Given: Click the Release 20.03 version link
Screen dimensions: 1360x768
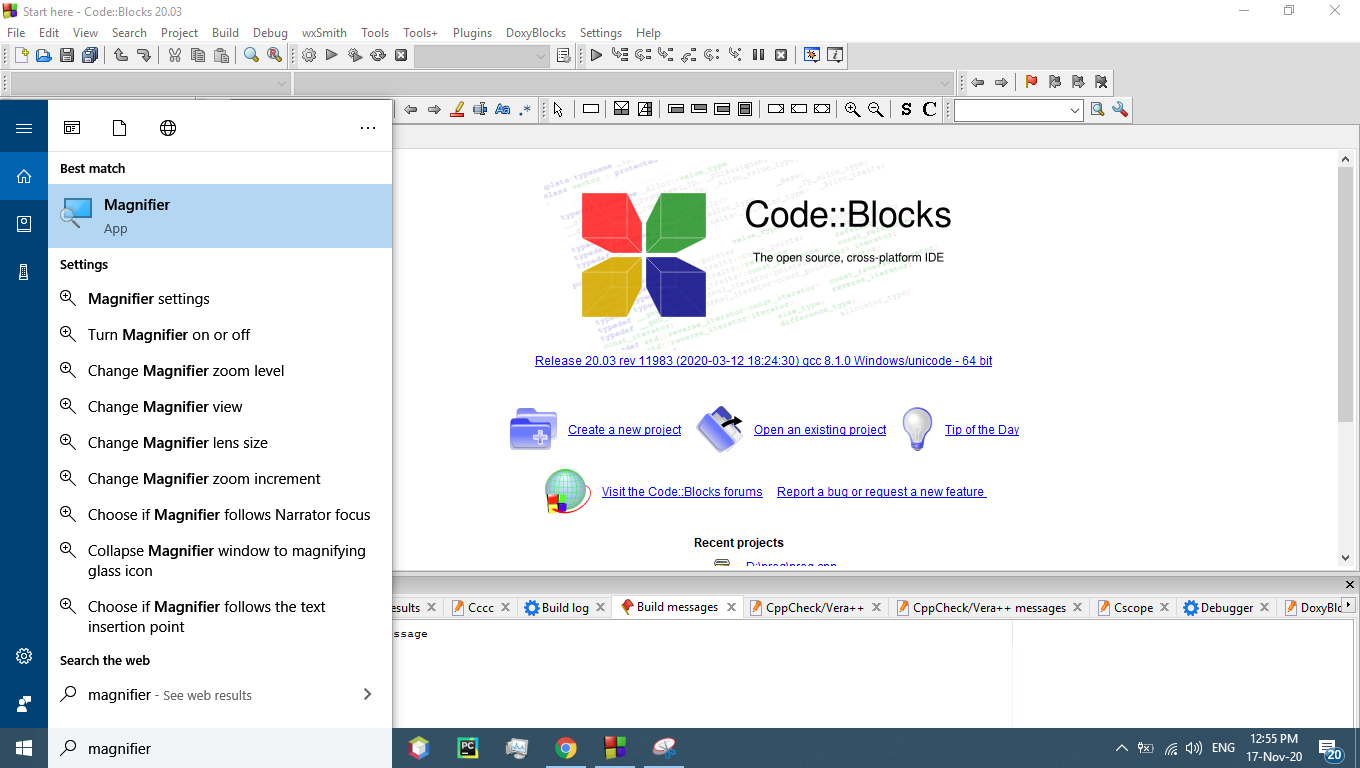Looking at the screenshot, I should [x=764, y=361].
